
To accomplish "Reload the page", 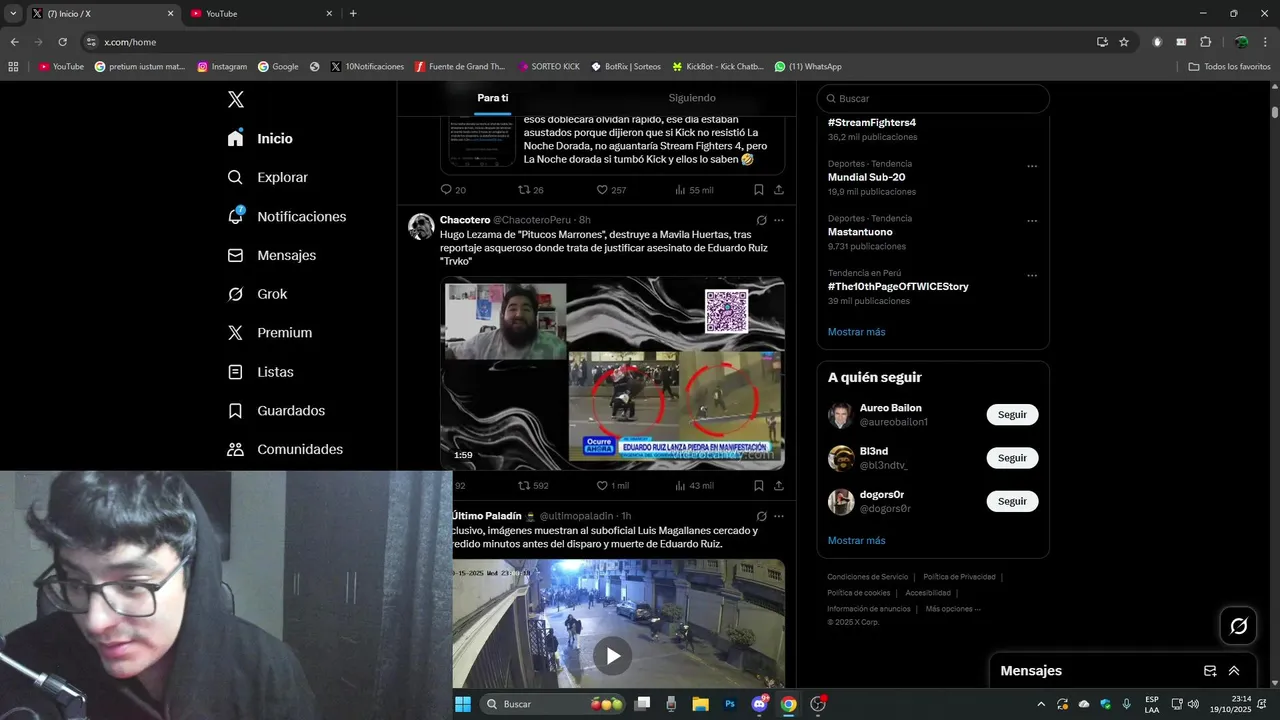I will 62,42.
